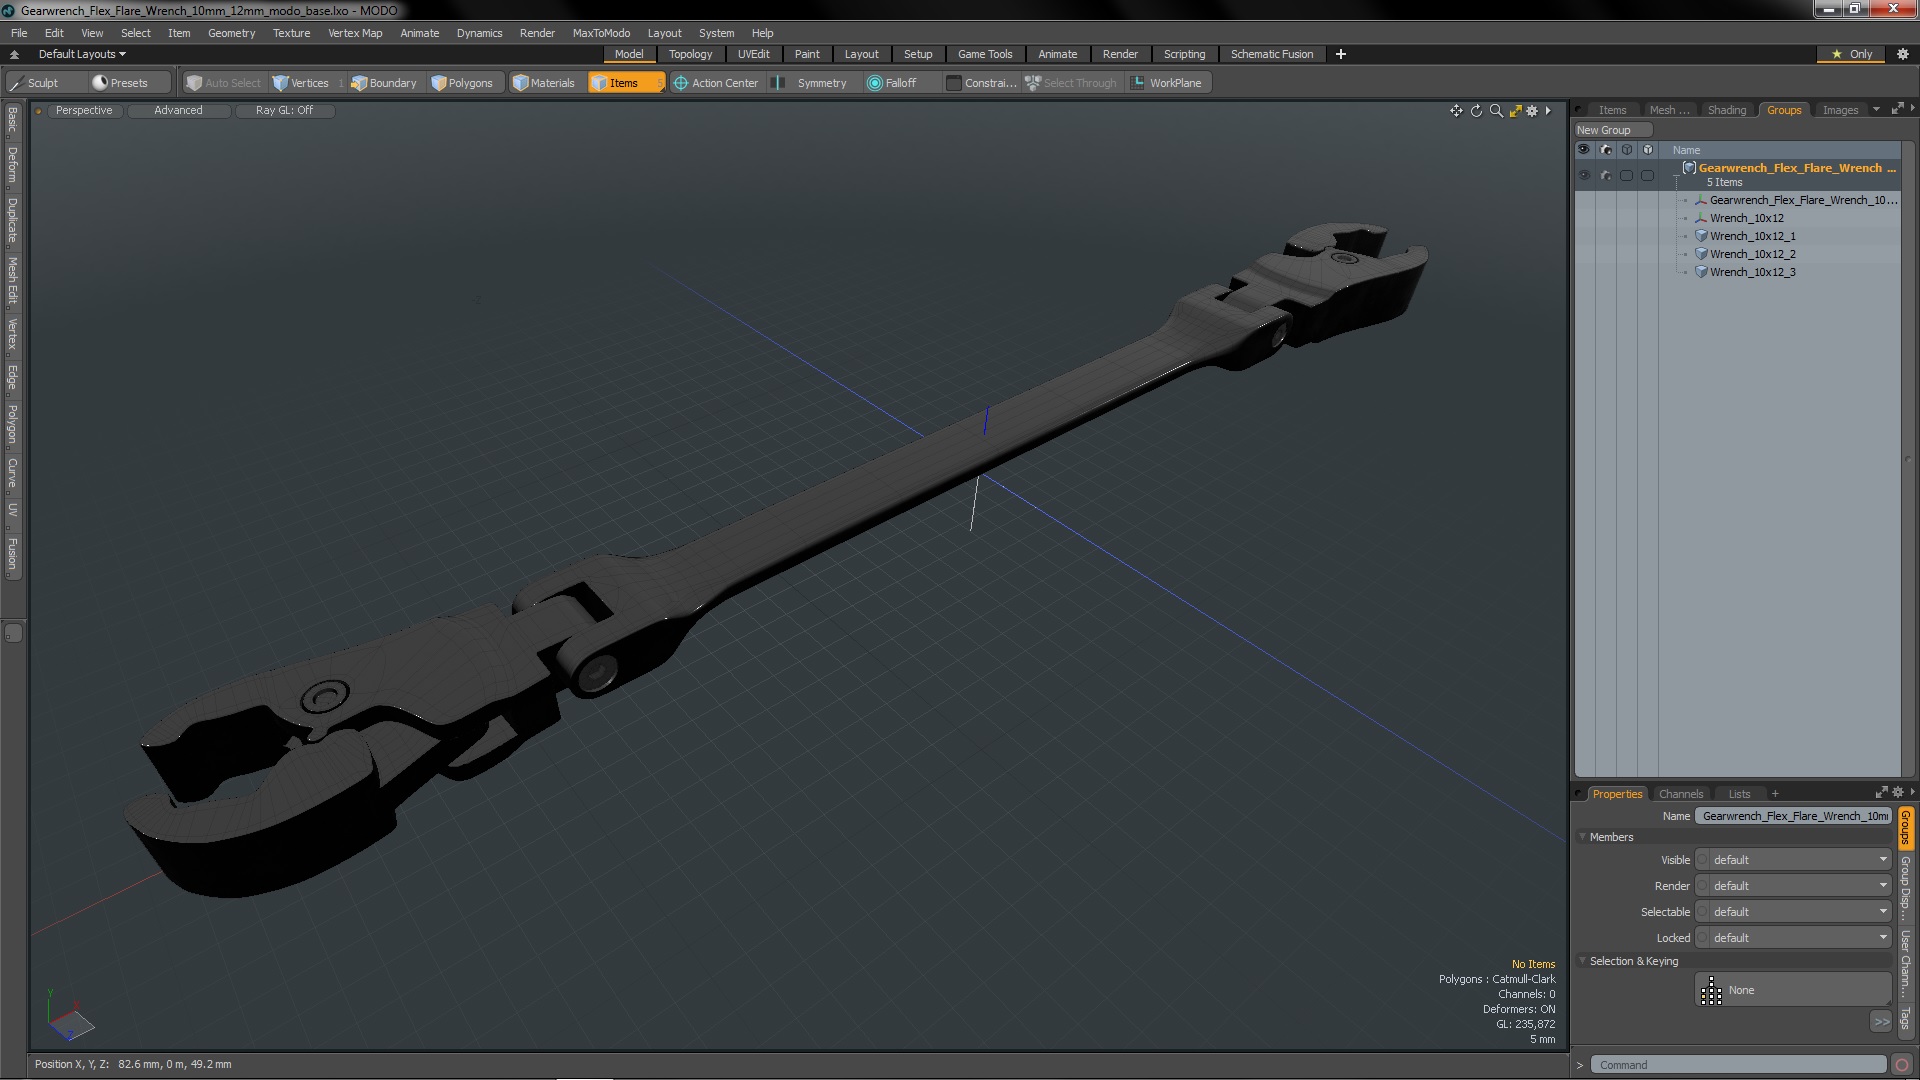Switch to the Schematic Fusion tab

(1271, 54)
